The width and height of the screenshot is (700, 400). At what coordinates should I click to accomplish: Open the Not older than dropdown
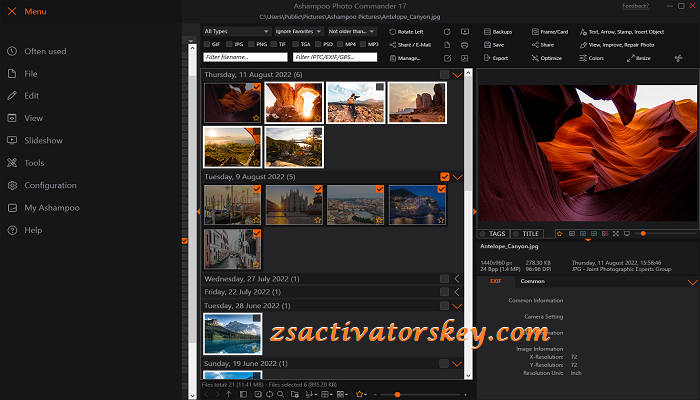tap(352, 31)
